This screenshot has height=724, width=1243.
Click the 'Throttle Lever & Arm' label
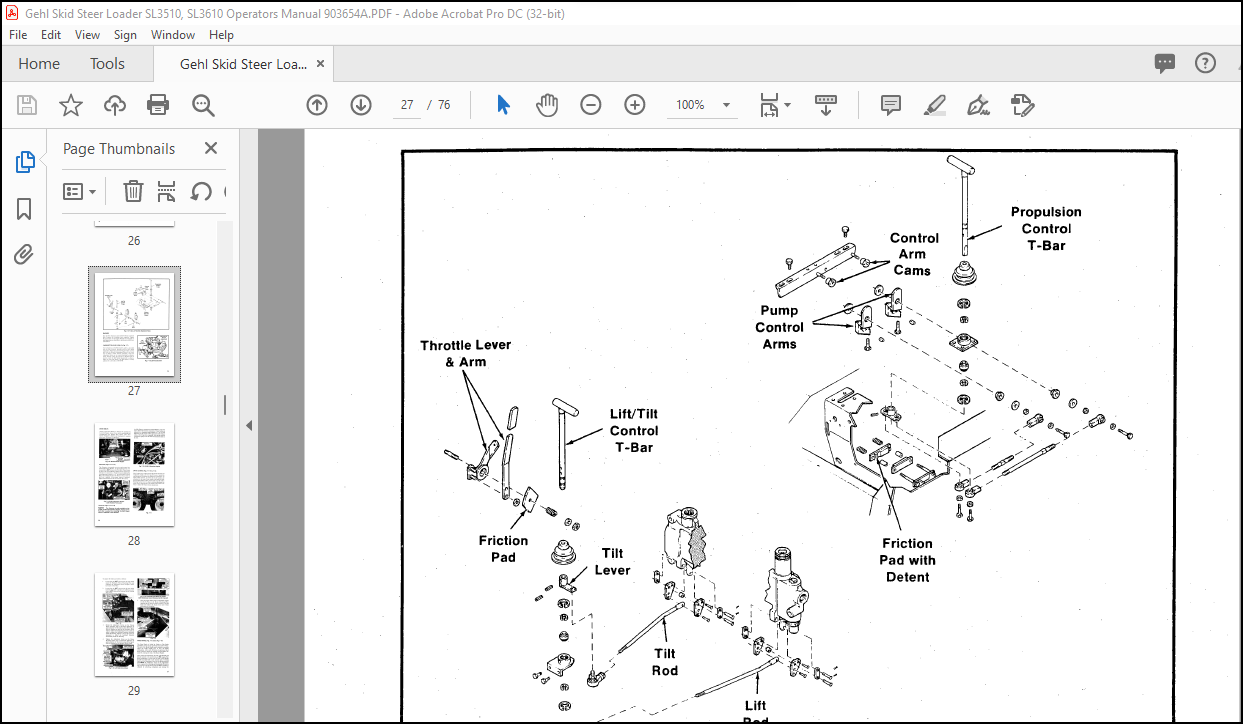tap(466, 353)
